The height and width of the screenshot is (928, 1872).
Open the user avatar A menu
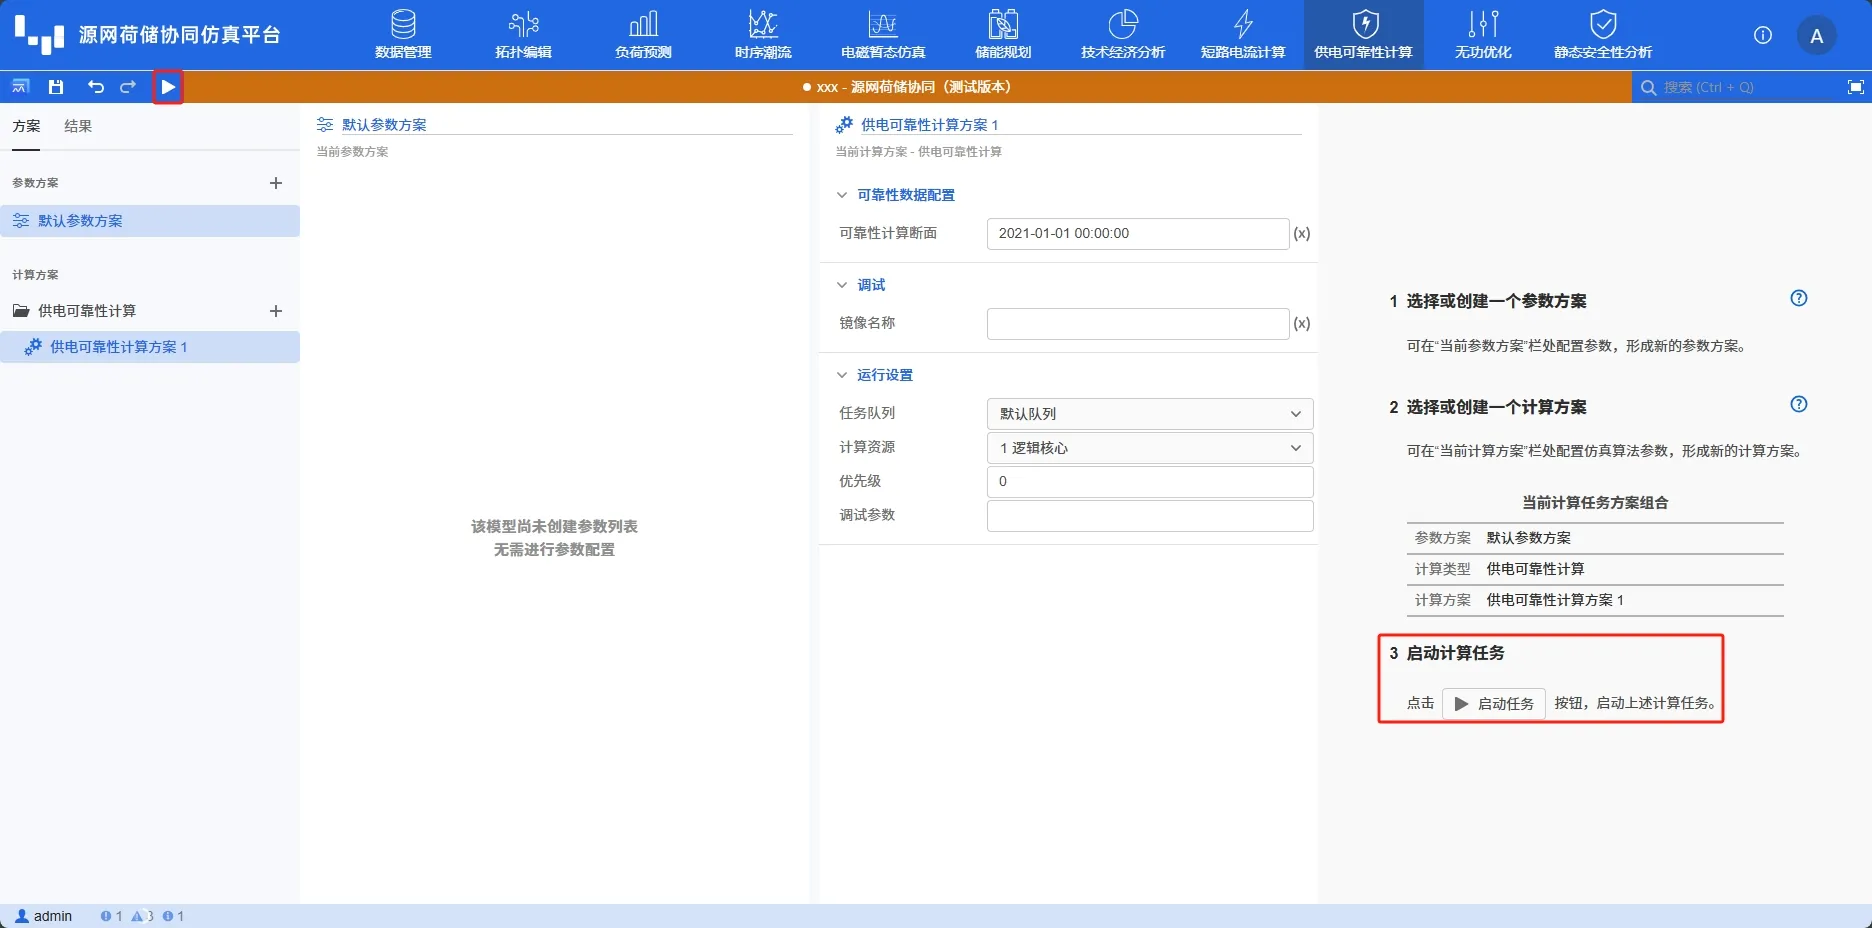(x=1817, y=36)
